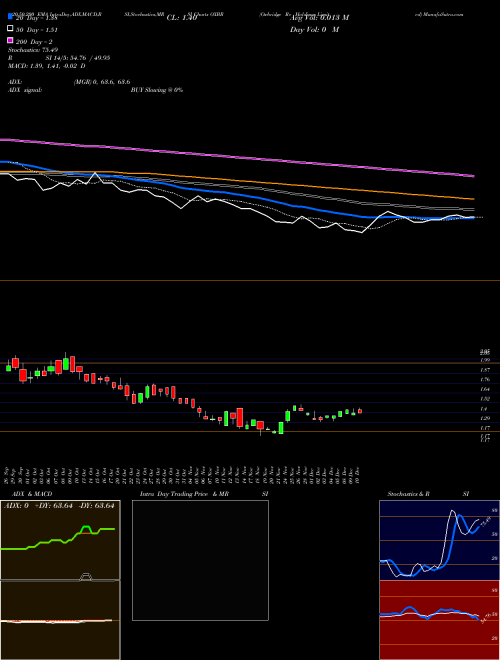Open the ADX green line chart panel

pos(60,540)
